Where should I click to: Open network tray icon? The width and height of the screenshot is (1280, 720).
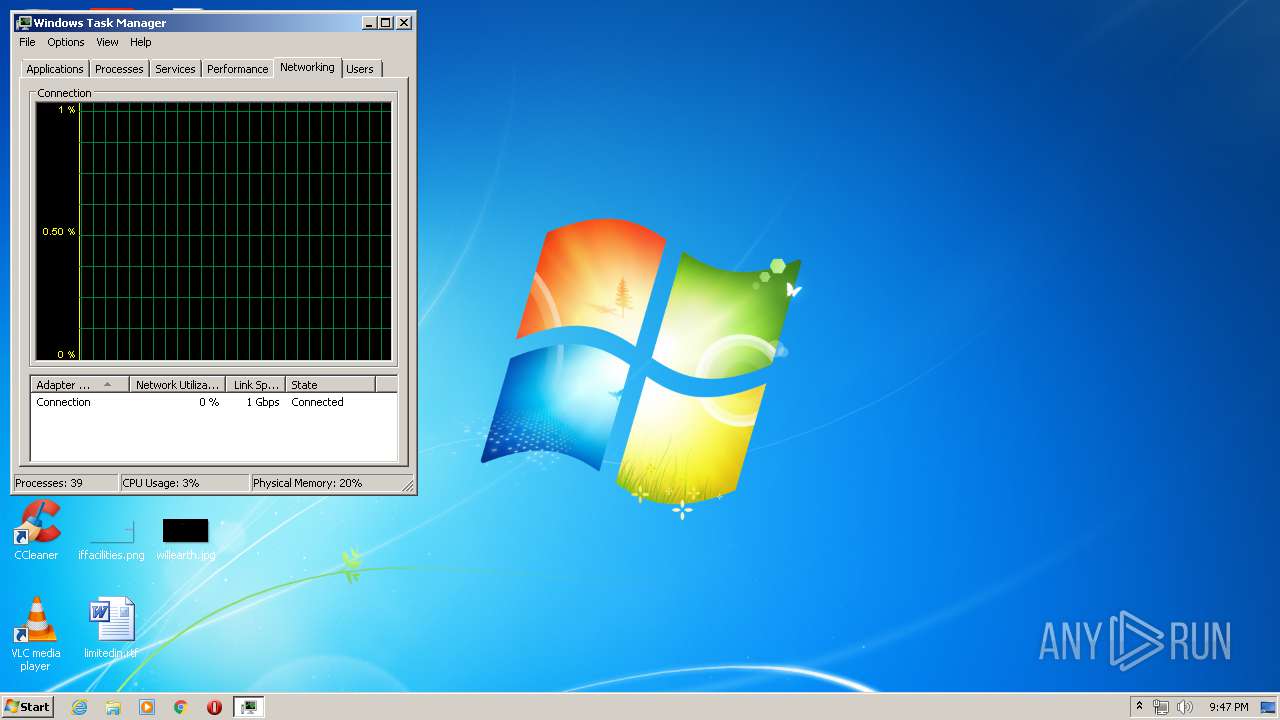click(x=1161, y=707)
